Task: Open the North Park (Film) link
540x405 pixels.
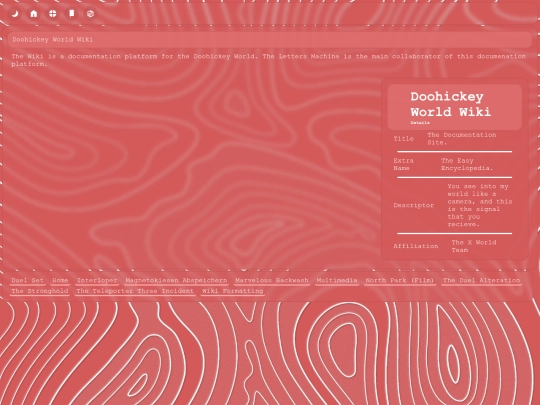Action: [x=400, y=280]
